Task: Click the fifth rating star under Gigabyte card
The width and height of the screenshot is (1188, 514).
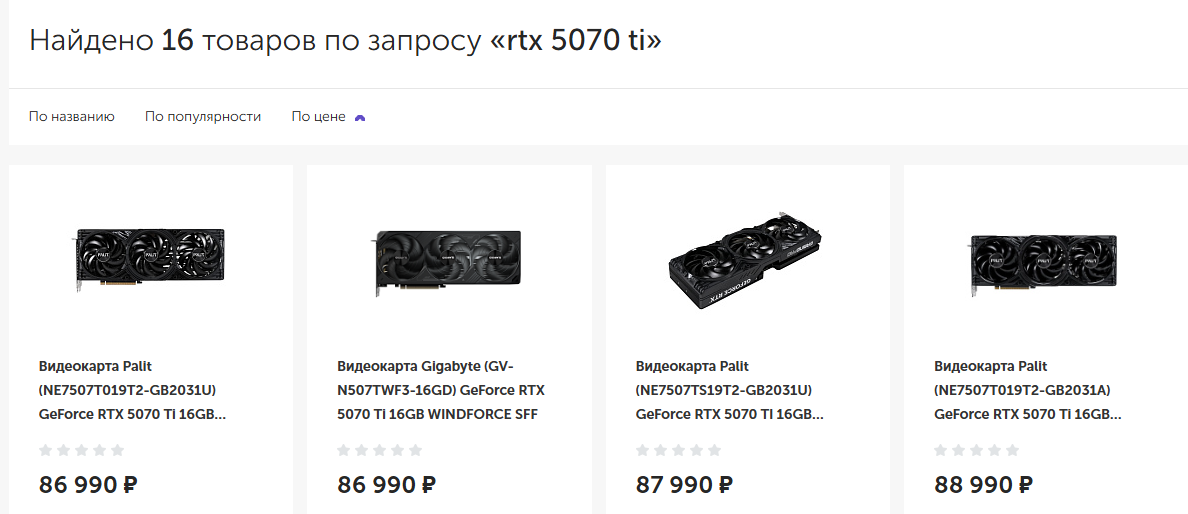Action: click(x=416, y=451)
